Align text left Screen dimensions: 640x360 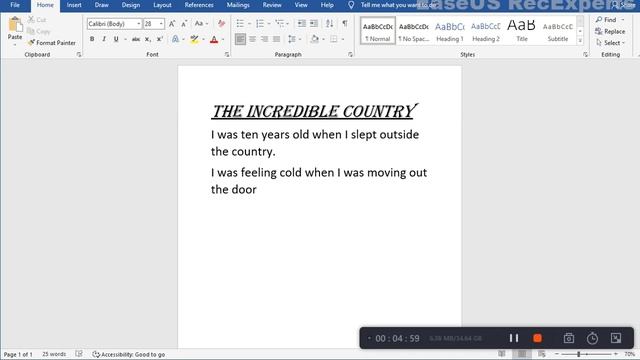(x=240, y=39)
